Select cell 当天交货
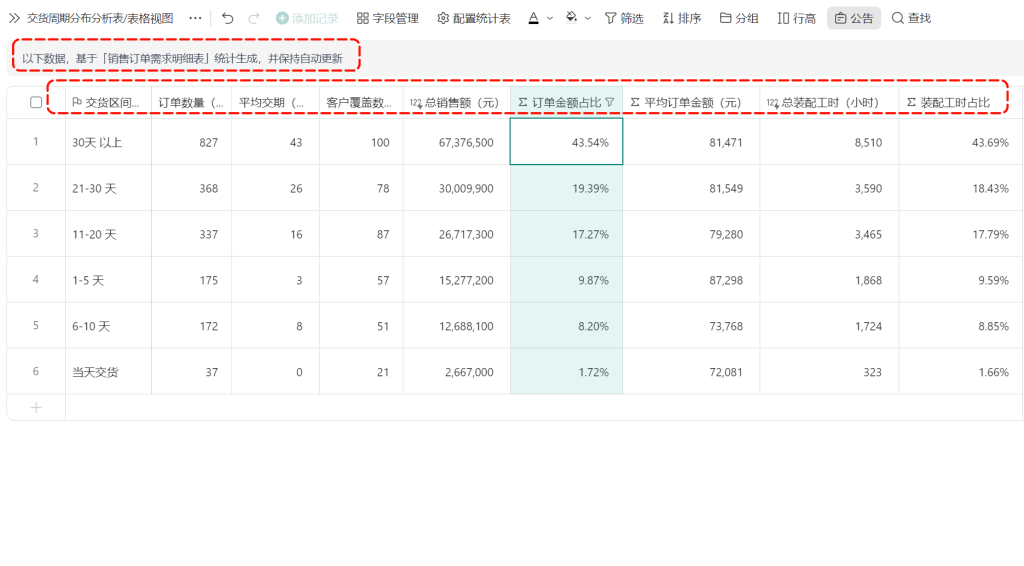This screenshot has width=1024, height=566. pyautogui.click(x=108, y=372)
